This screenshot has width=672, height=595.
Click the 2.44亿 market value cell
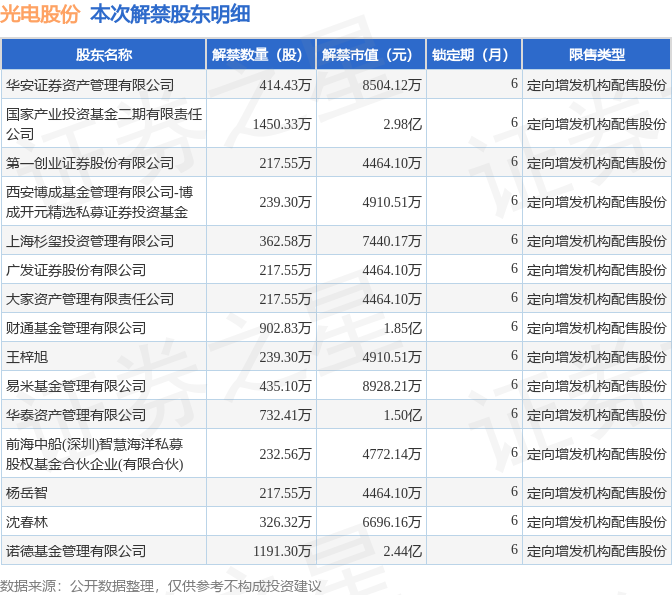click(x=402, y=551)
